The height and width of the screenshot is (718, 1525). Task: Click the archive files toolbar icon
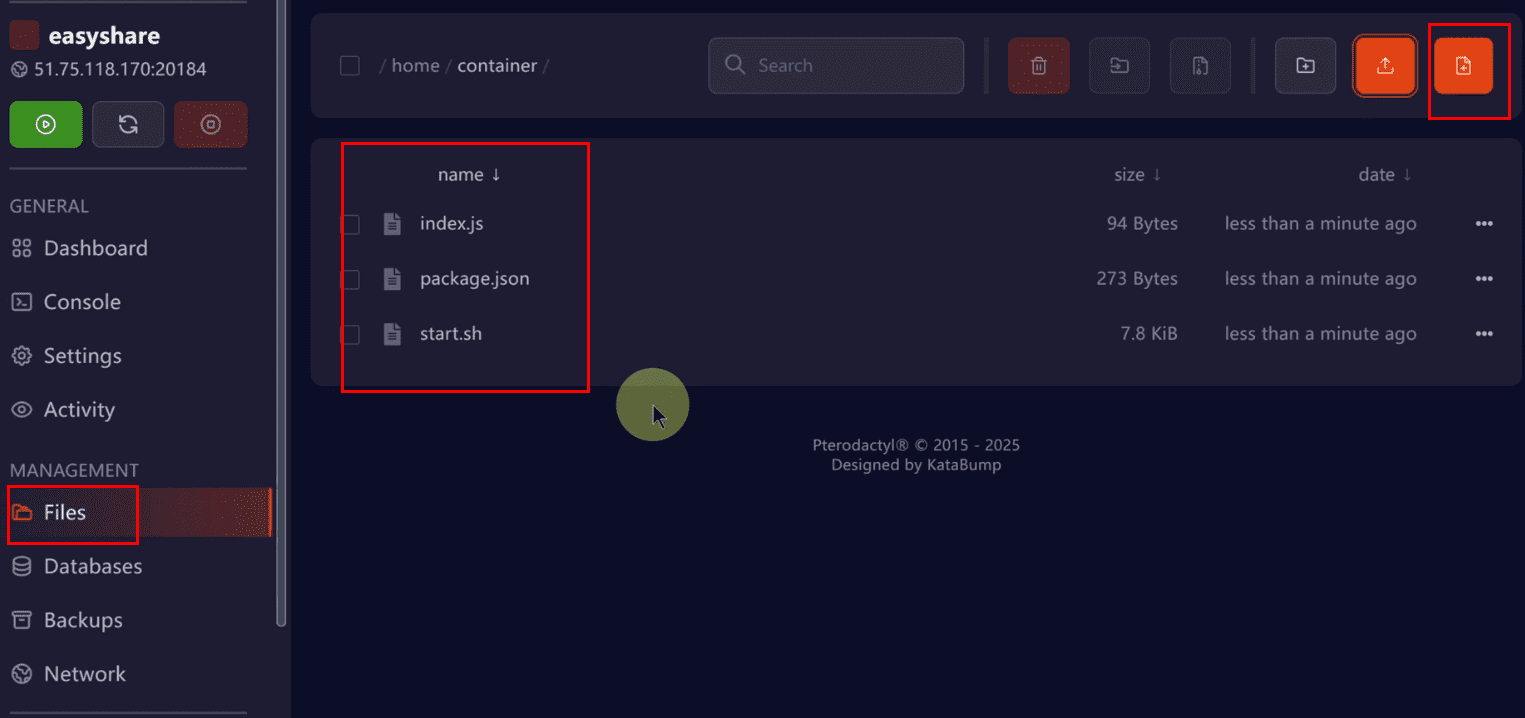click(1200, 66)
